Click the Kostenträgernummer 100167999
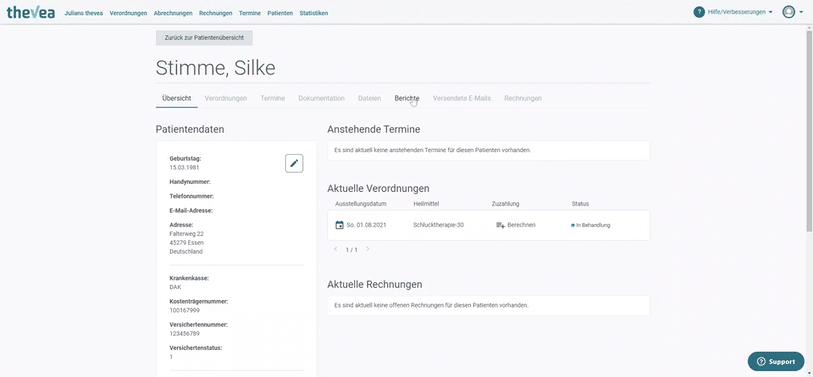The height and width of the screenshot is (377, 813). click(x=185, y=310)
